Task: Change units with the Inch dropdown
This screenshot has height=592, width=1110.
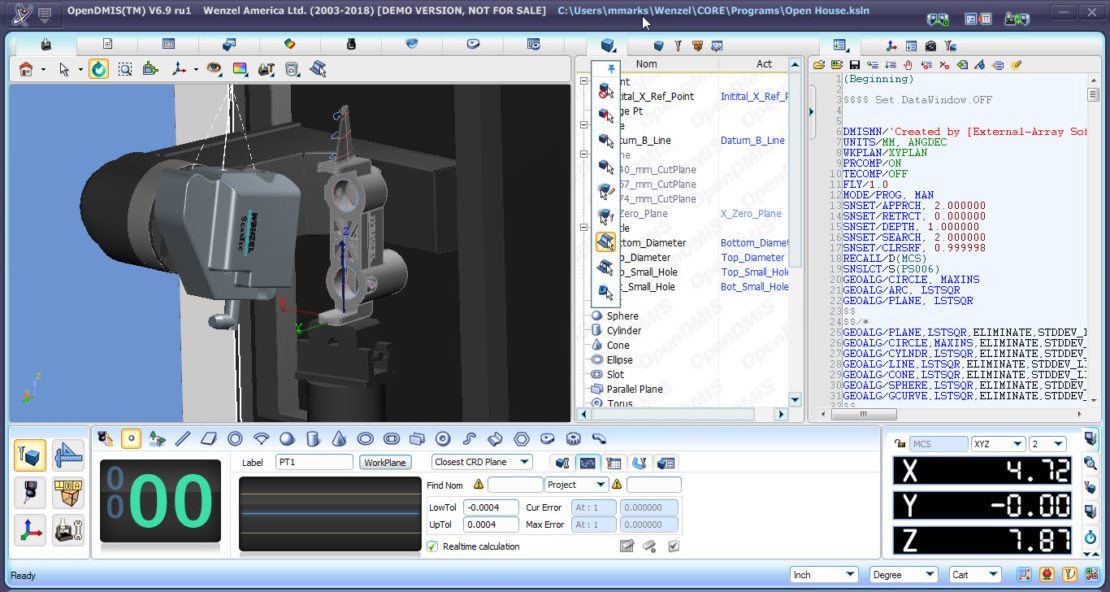Action: point(822,574)
